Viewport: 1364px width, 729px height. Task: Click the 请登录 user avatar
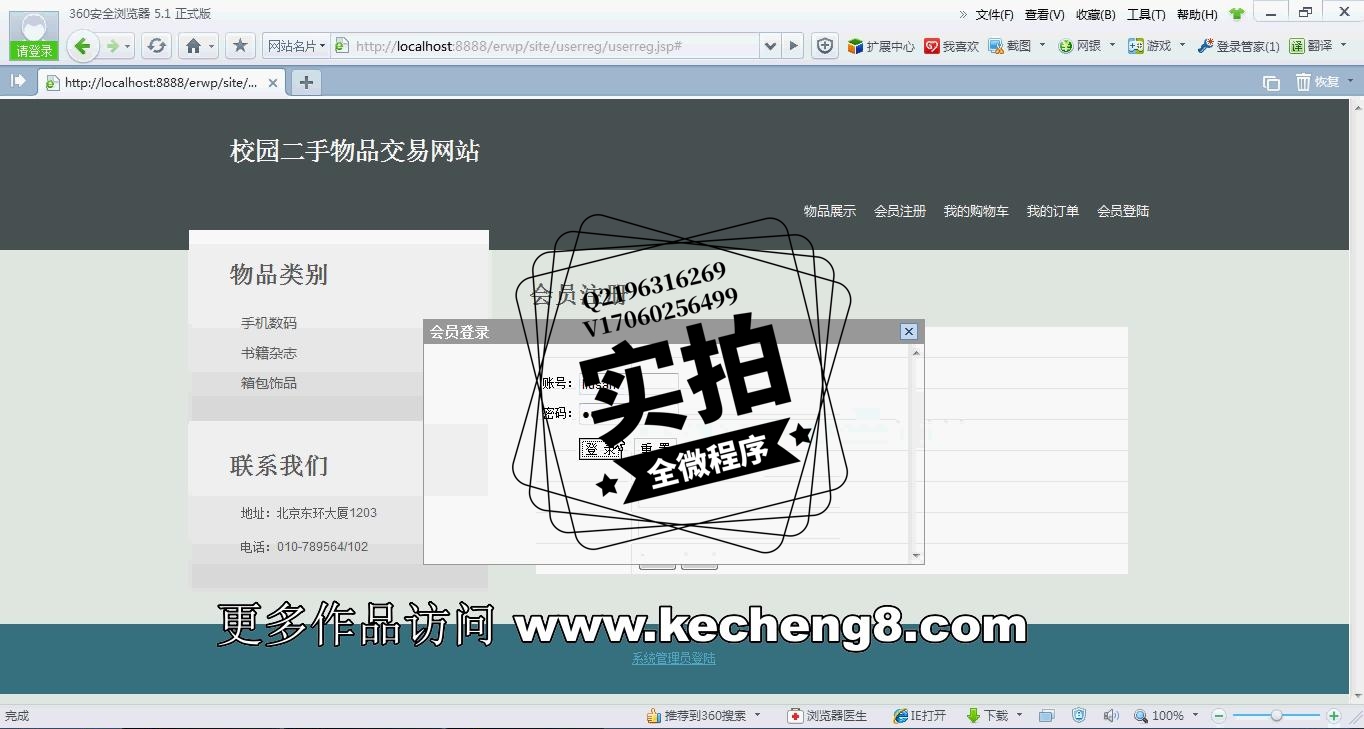point(34,36)
